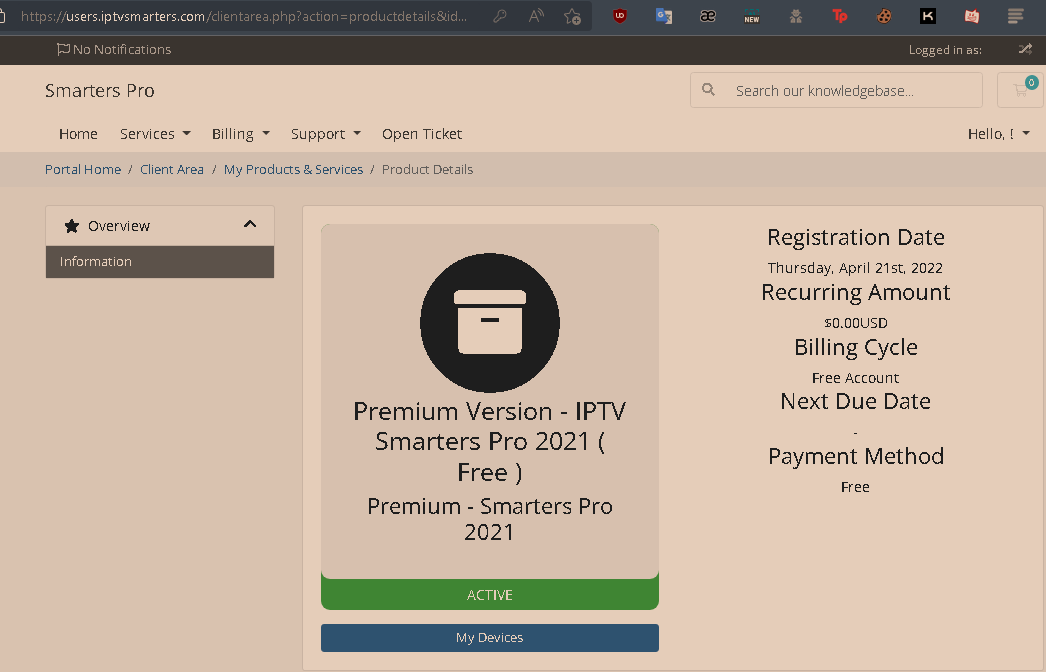The height and width of the screenshot is (672, 1046).
Task: Click 'Premium - Smarters Pro 2021' subtitle
Action: (490, 519)
